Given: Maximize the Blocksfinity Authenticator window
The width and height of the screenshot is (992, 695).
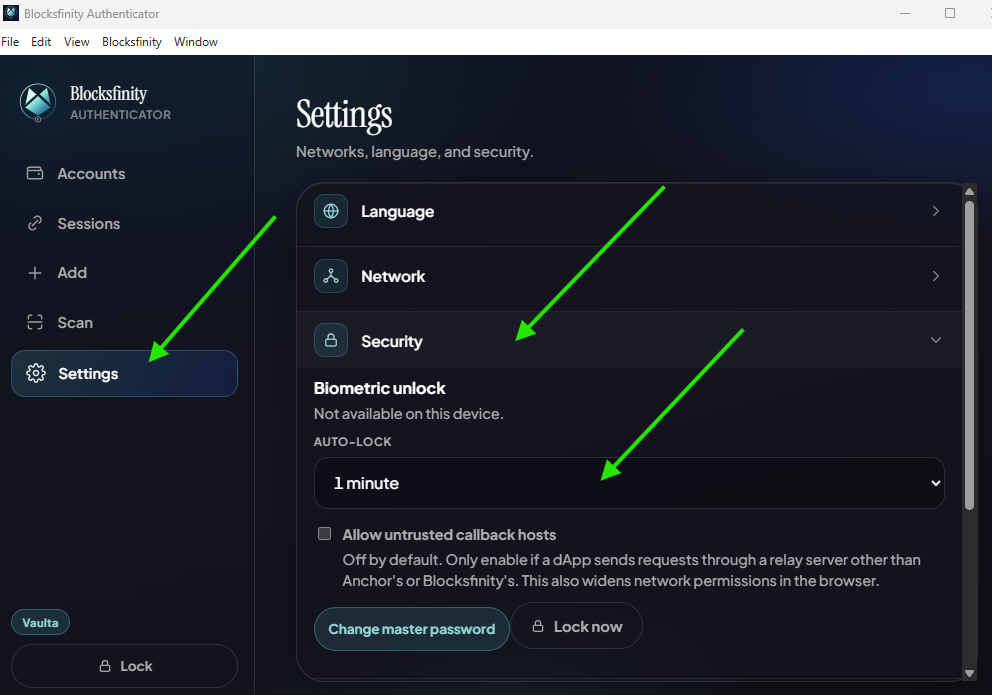Looking at the screenshot, I should pos(950,13).
